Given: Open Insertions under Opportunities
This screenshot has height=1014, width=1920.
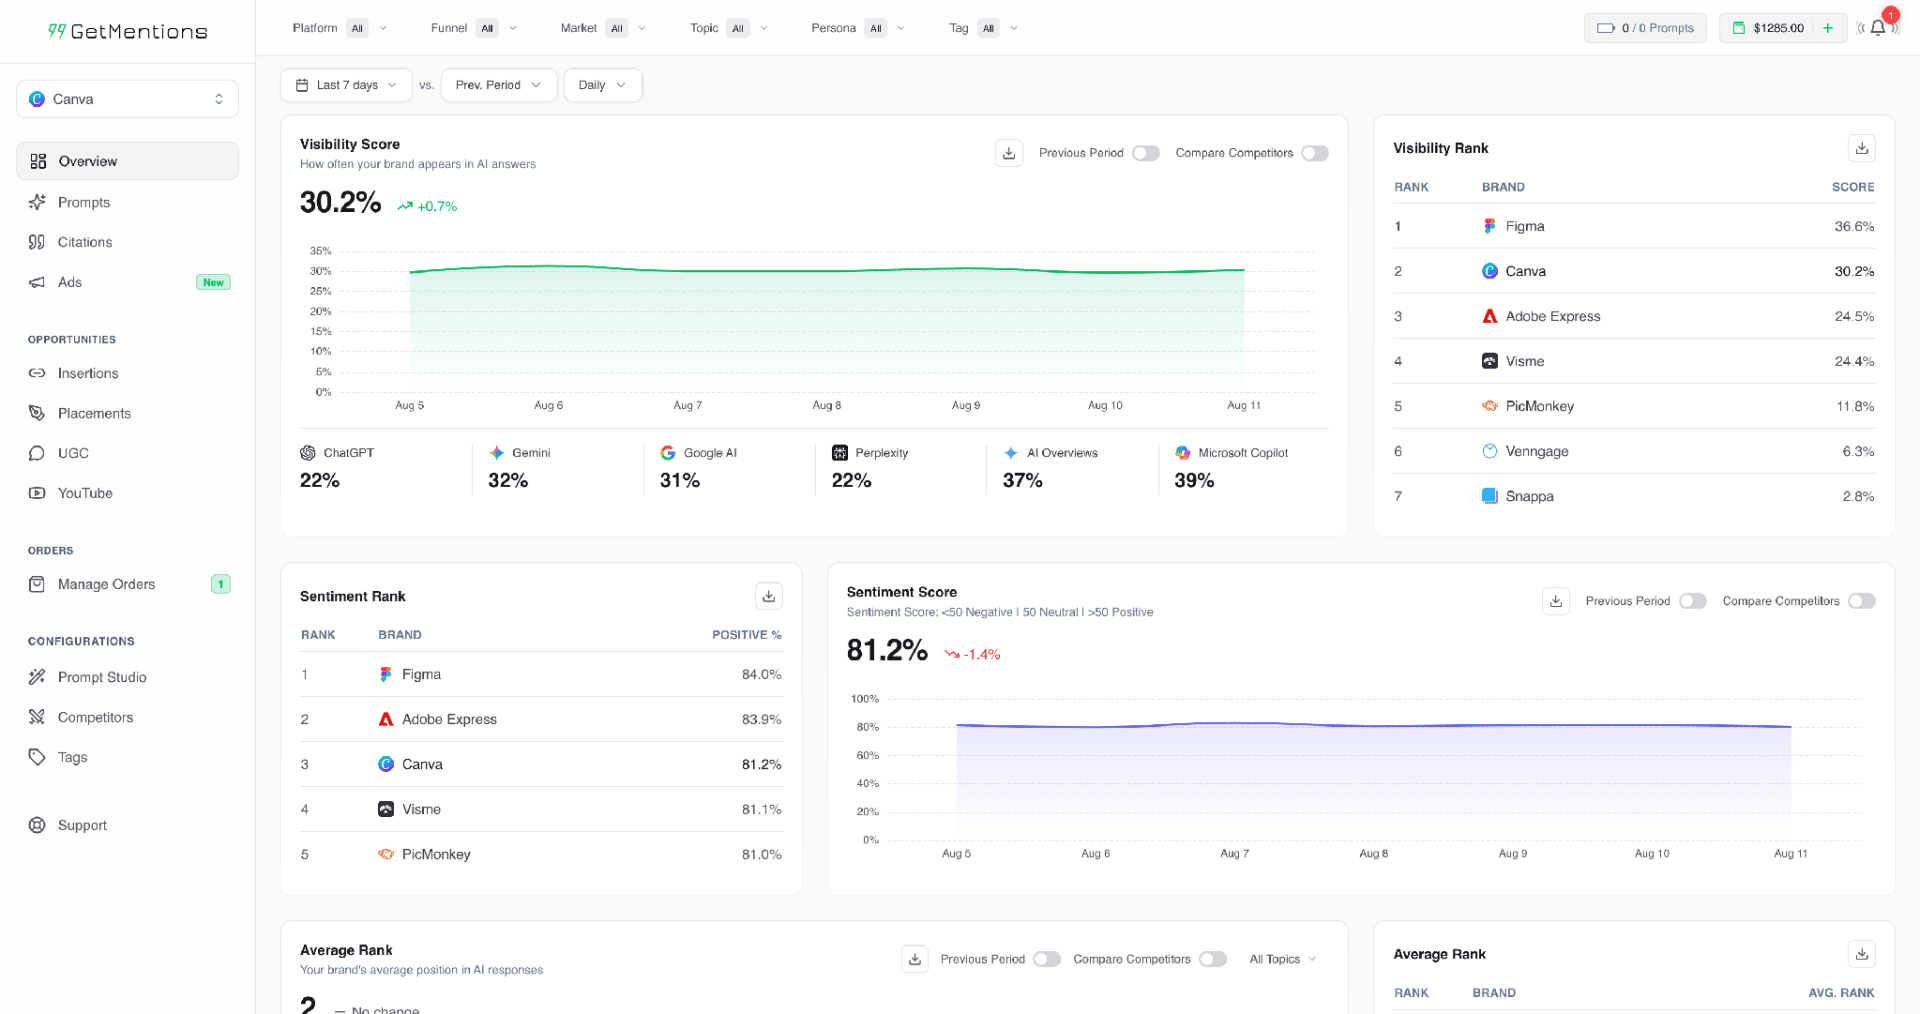Looking at the screenshot, I should [x=127, y=373].
